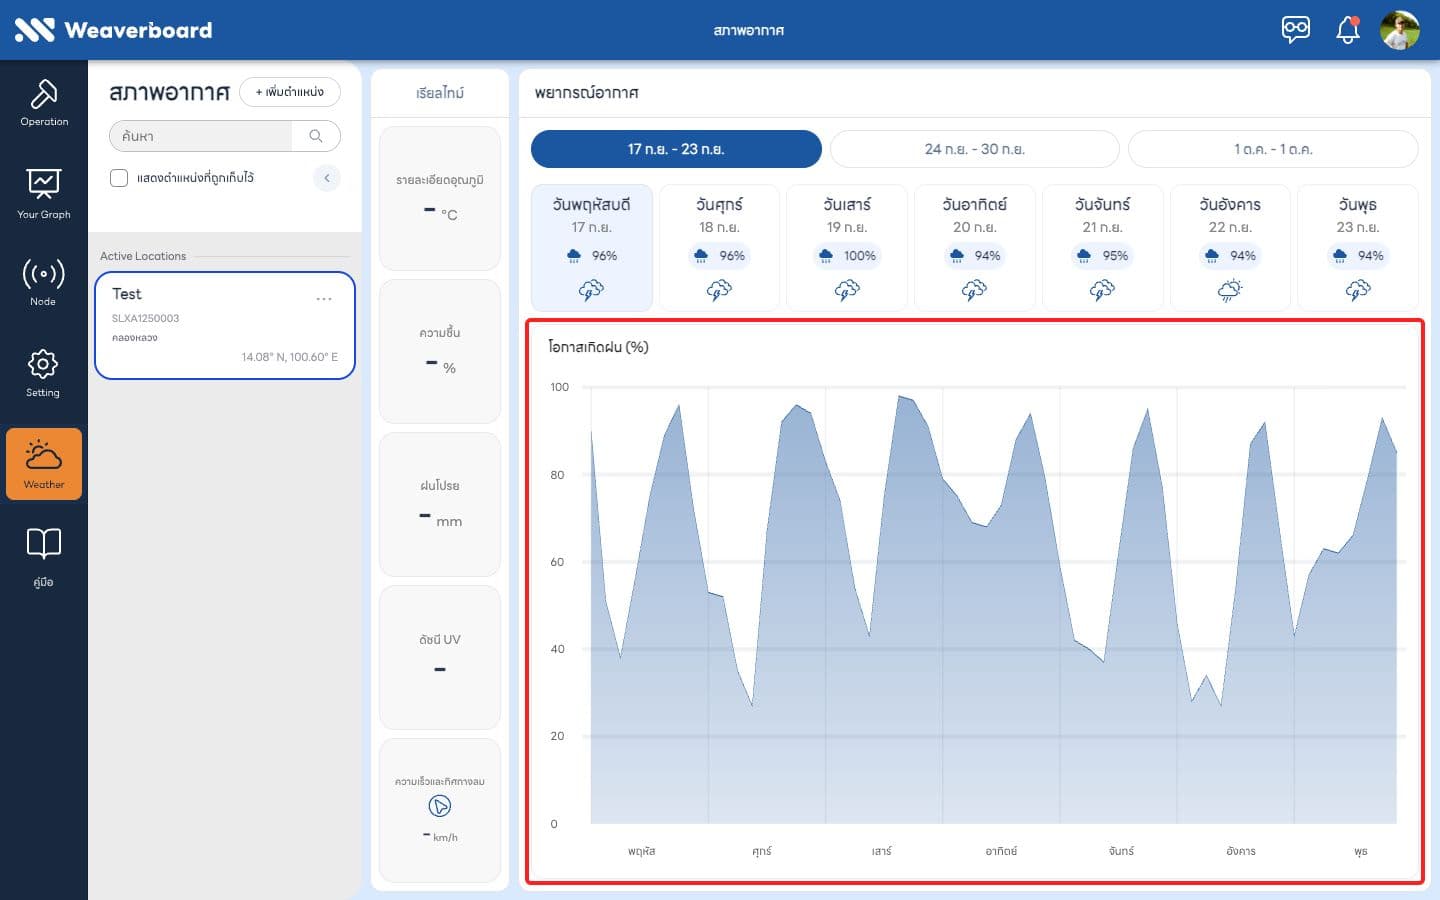
Task: Click the Weaverboard logo
Action: coord(113,30)
